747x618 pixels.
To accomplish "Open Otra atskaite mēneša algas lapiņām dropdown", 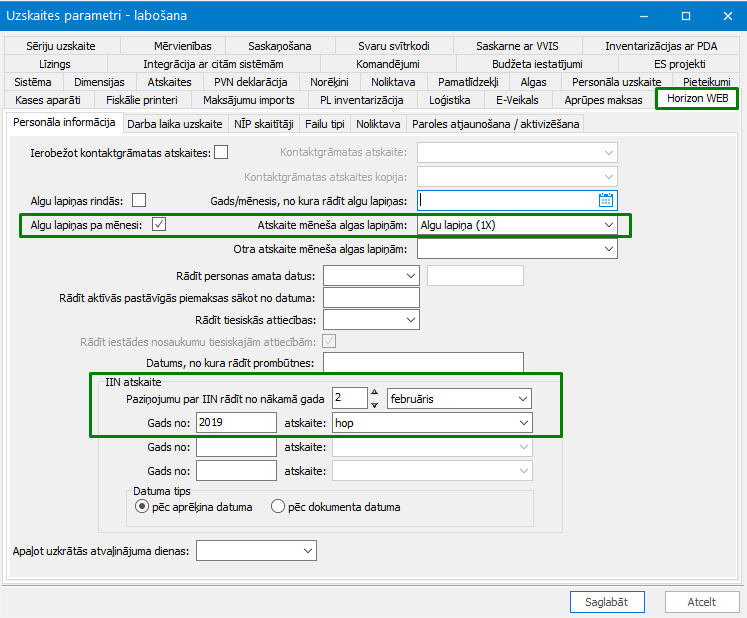I will pyautogui.click(x=517, y=249).
